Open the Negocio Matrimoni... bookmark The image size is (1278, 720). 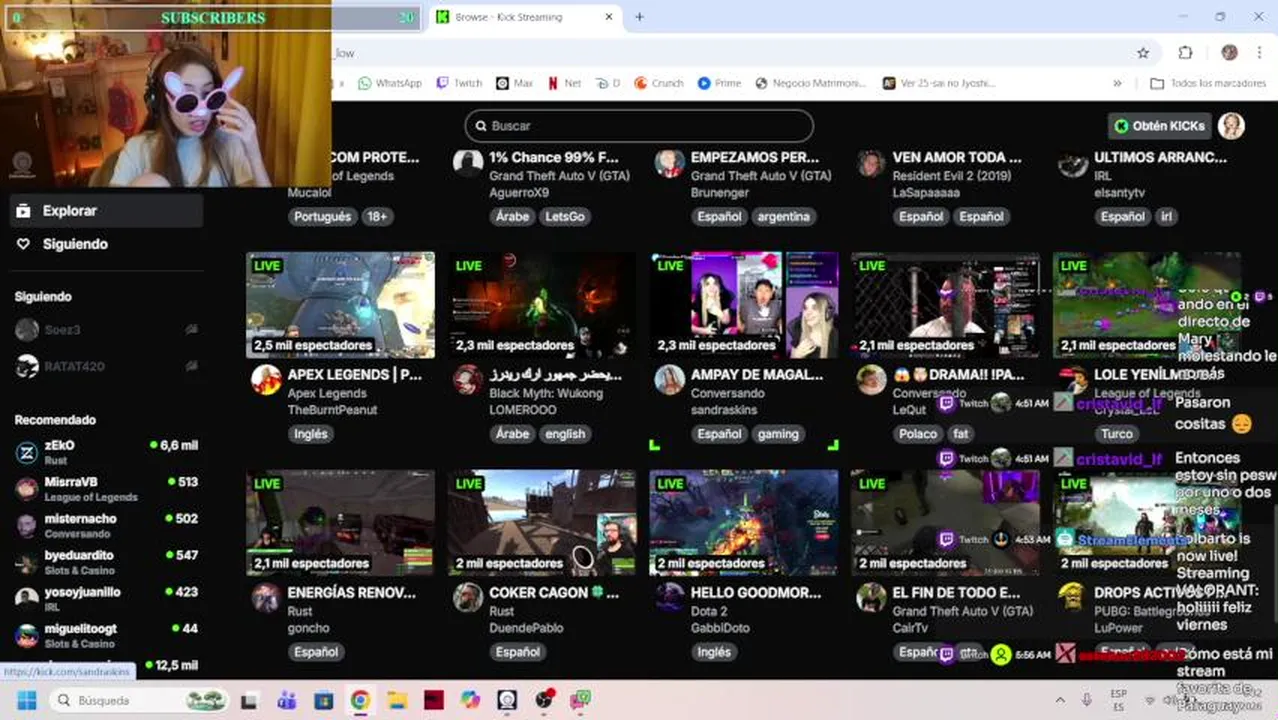pos(812,83)
